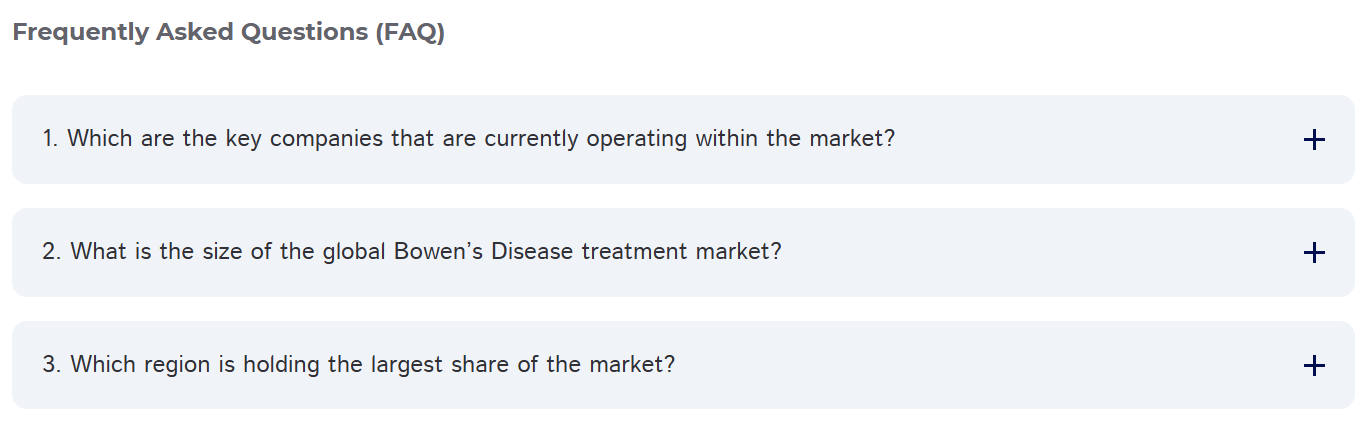
Task: Click the '1.' number before key companies question
Action: coord(51,138)
